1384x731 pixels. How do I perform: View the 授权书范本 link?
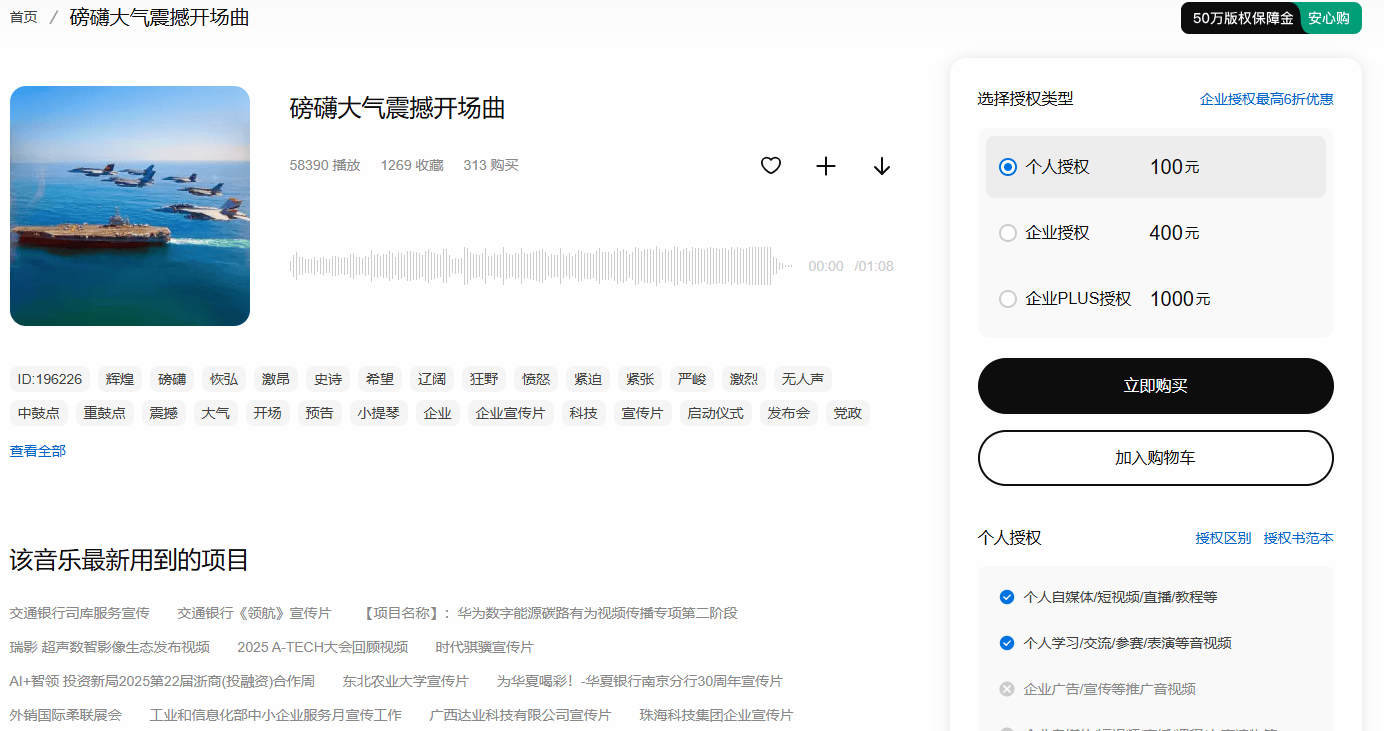click(x=1298, y=538)
